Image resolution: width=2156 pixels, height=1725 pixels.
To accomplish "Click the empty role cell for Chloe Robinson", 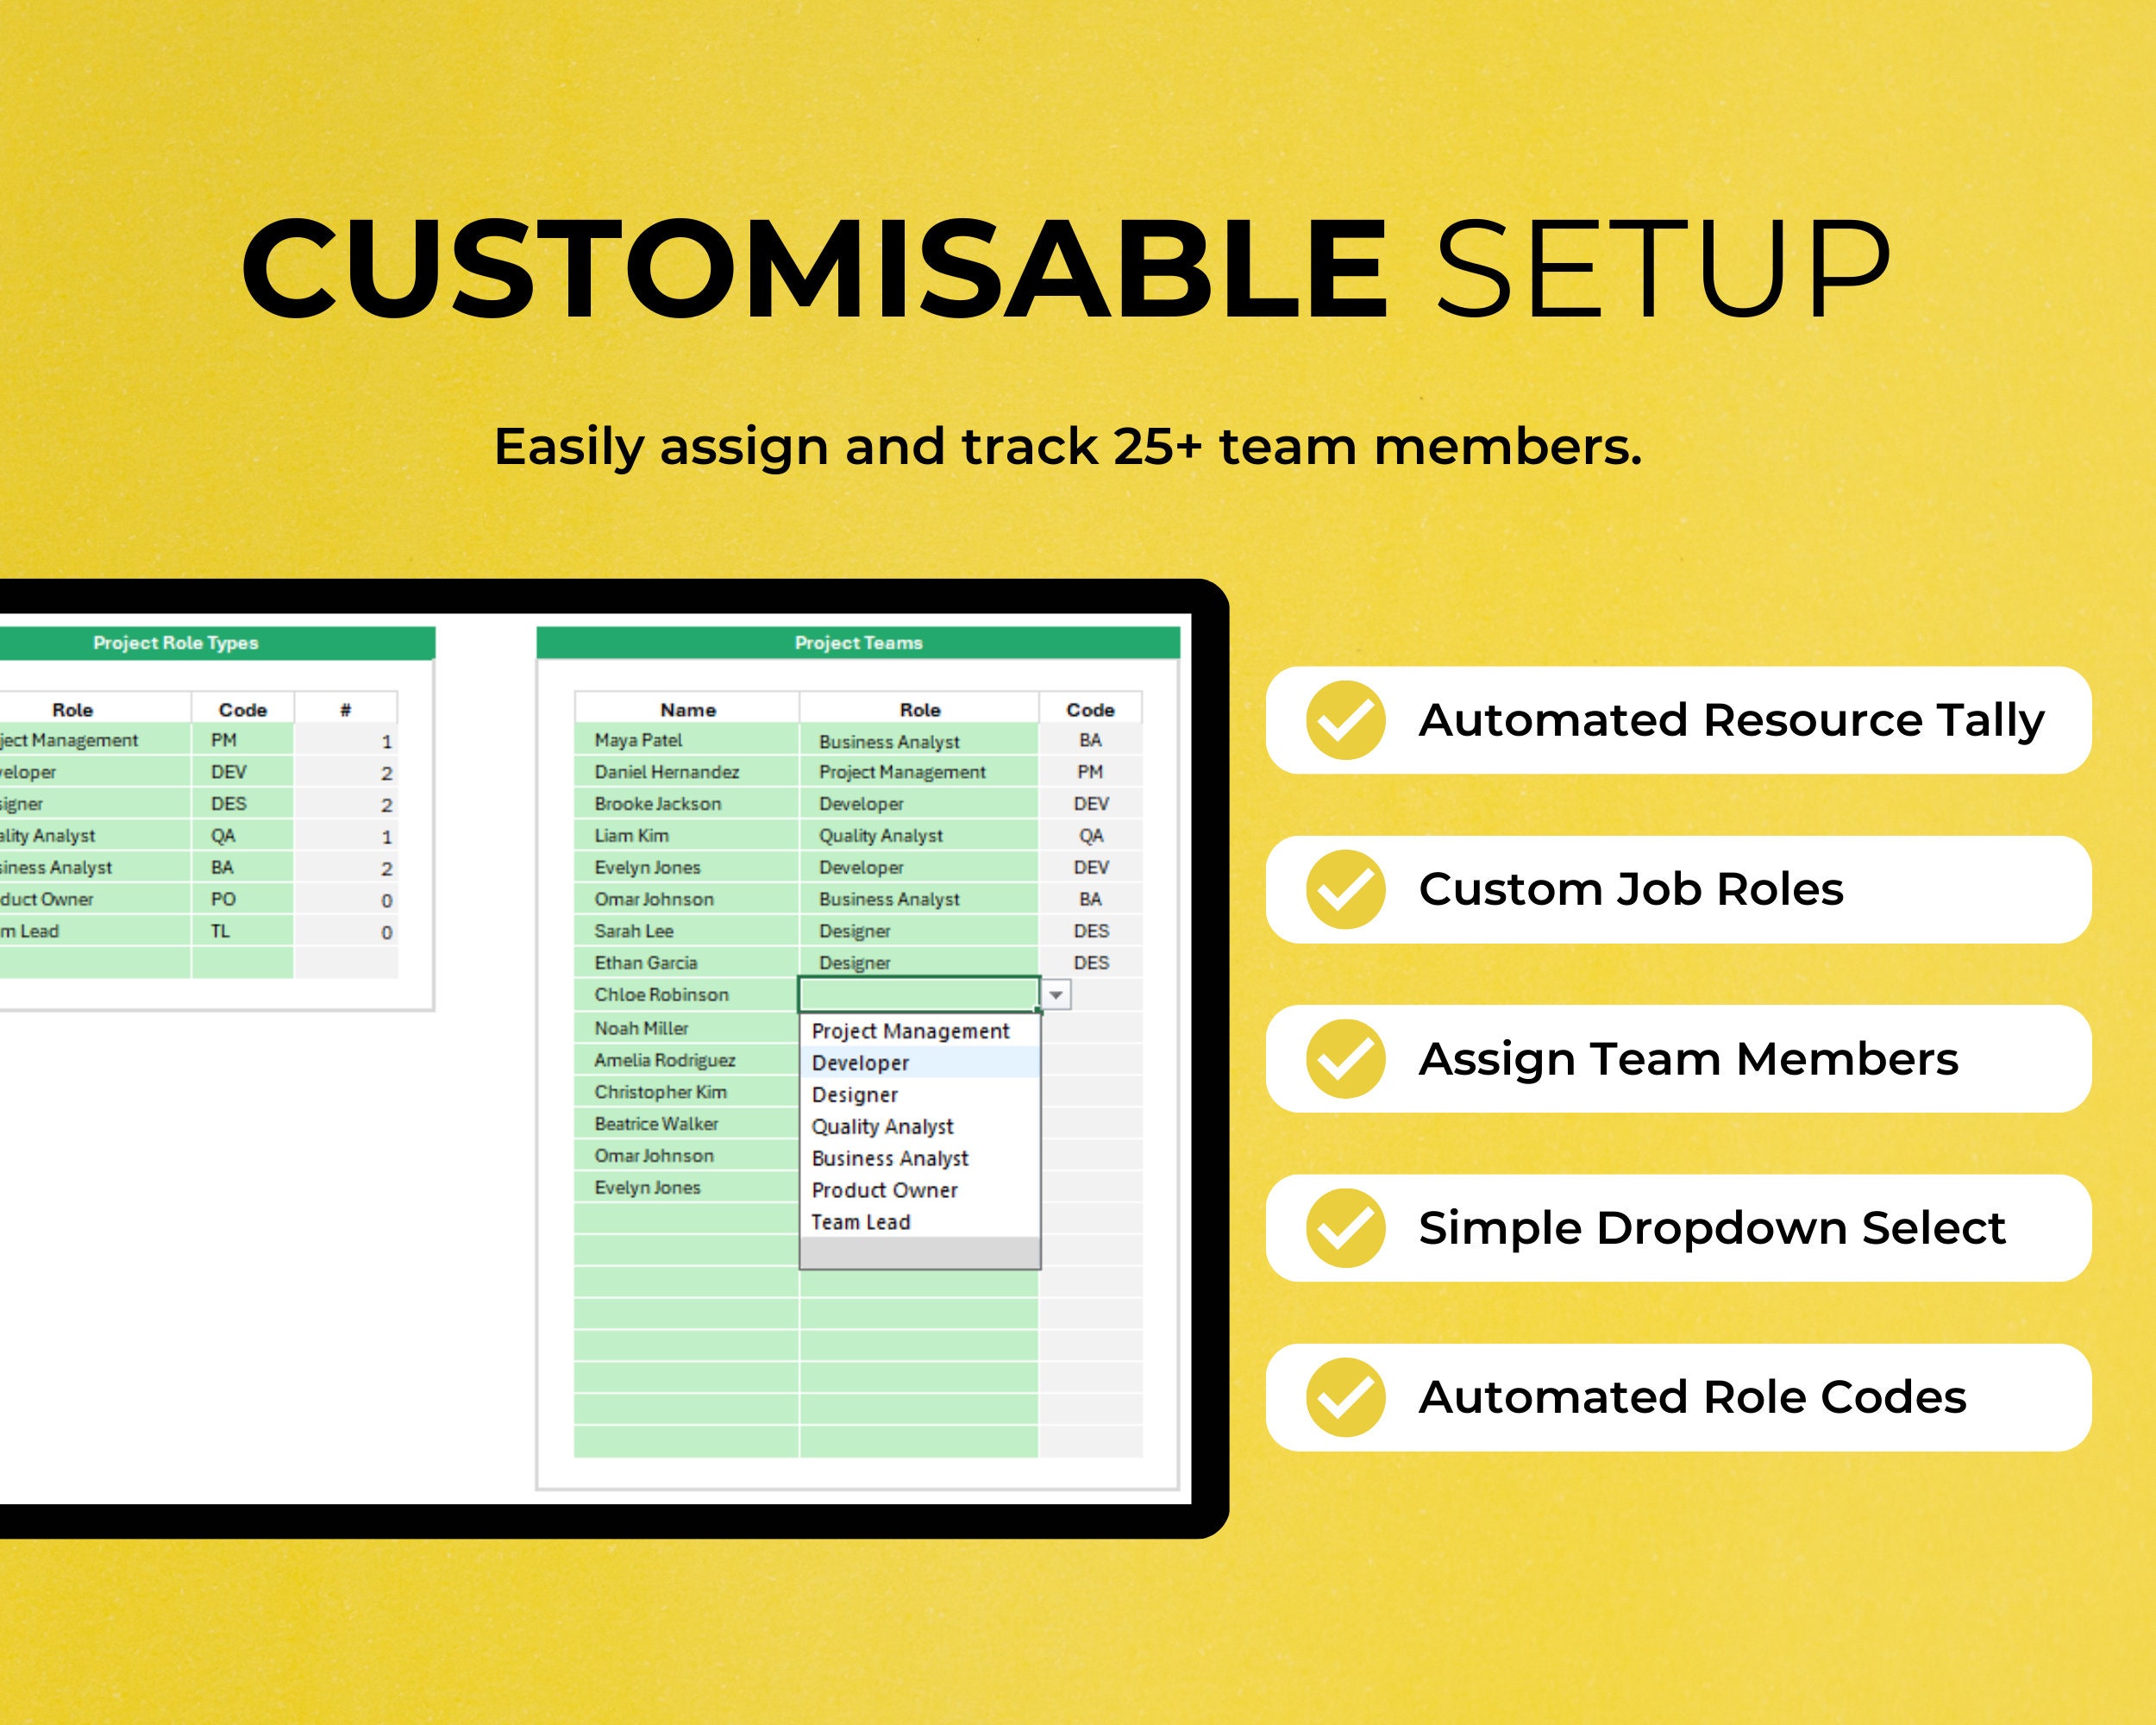I will 919,994.
